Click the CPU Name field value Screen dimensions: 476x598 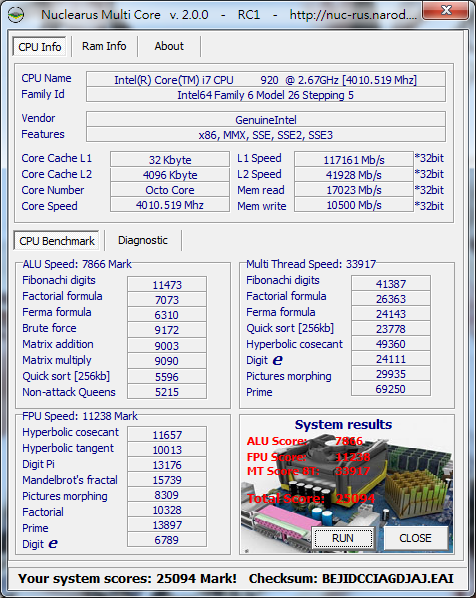pos(265,80)
